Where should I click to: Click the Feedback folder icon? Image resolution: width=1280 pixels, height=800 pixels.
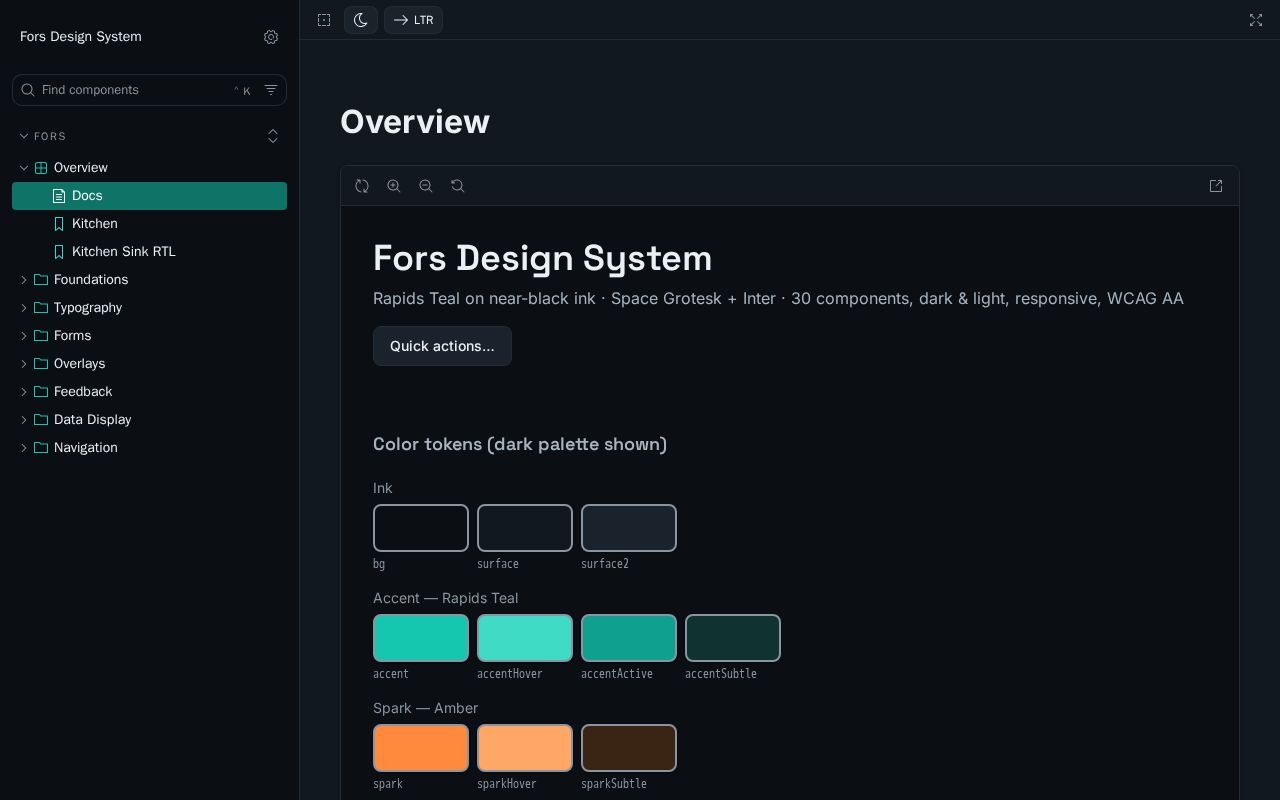41,392
